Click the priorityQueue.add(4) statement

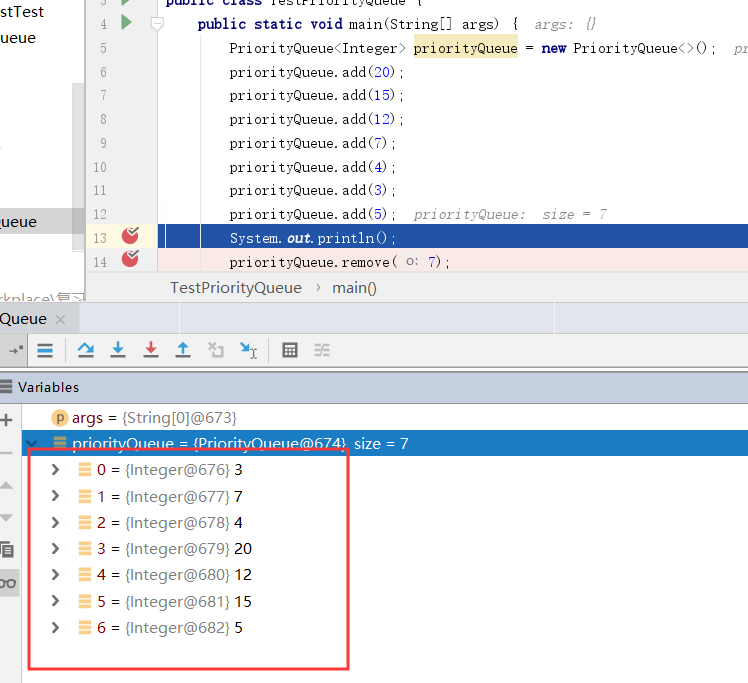click(x=312, y=167)
